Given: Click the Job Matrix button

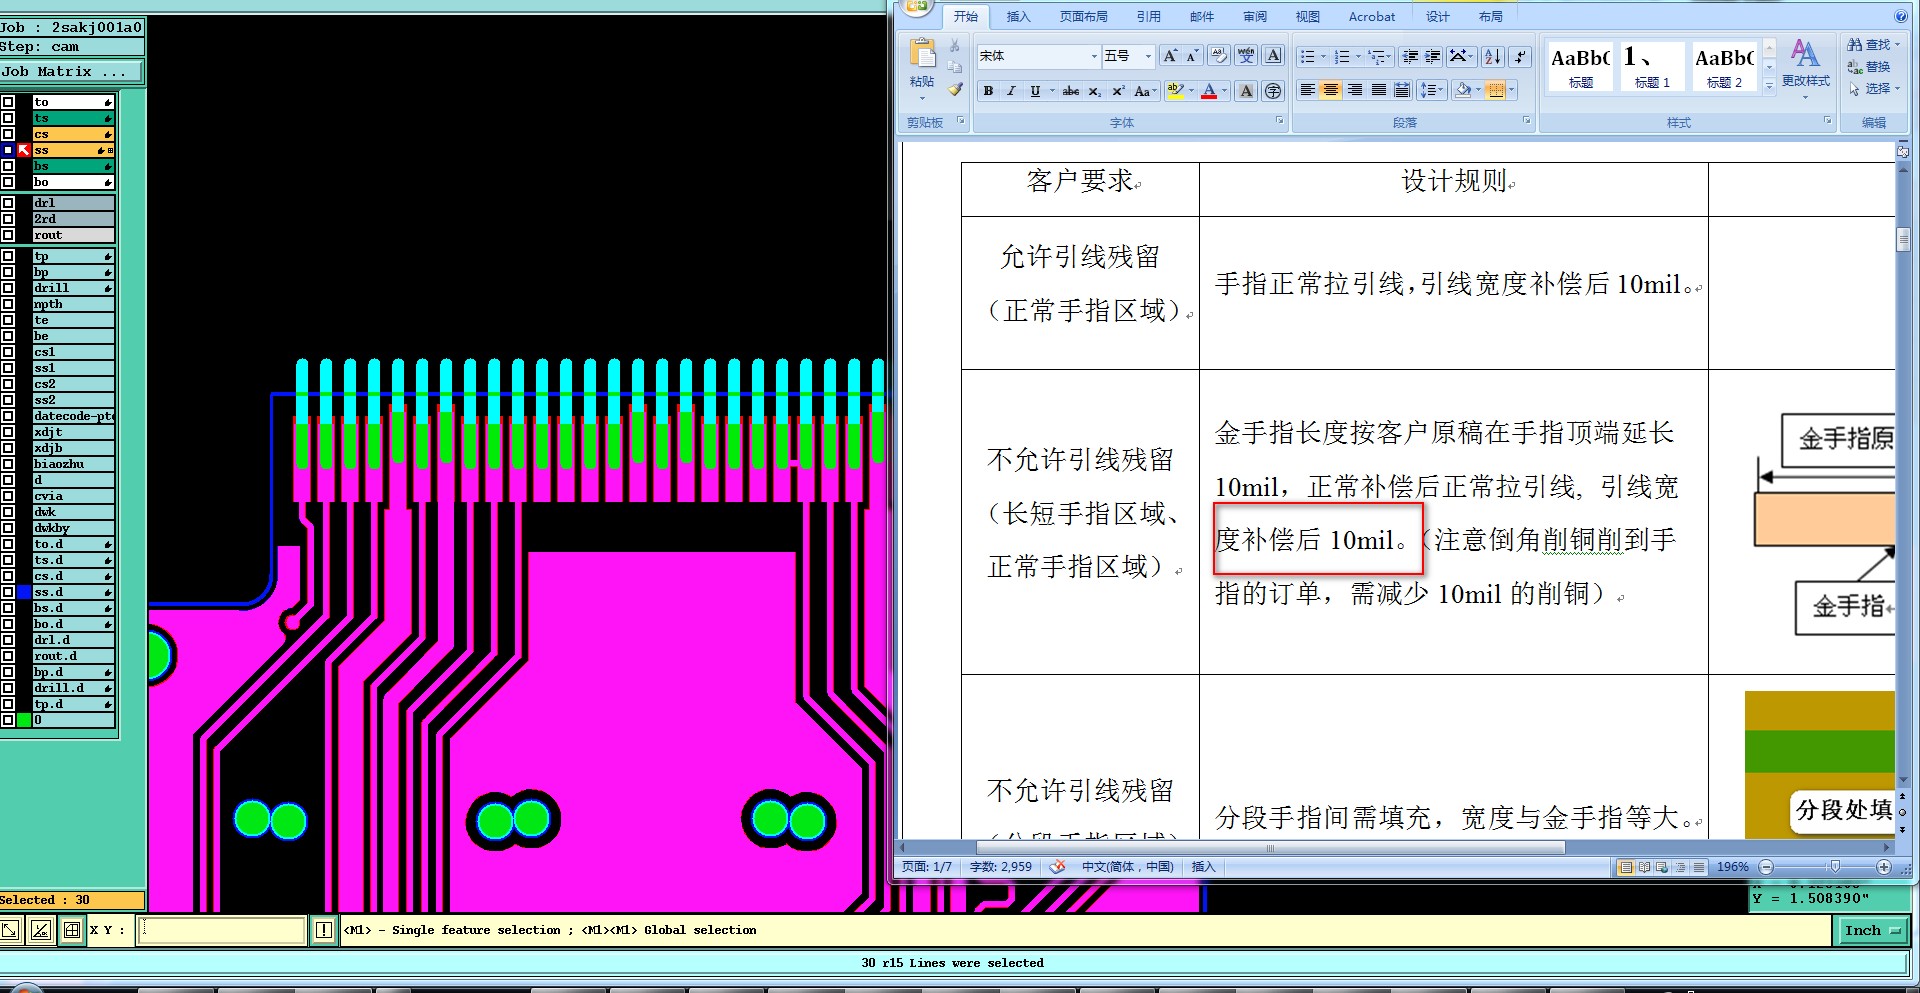Looking at the screenshot, I should coord(72,72).
